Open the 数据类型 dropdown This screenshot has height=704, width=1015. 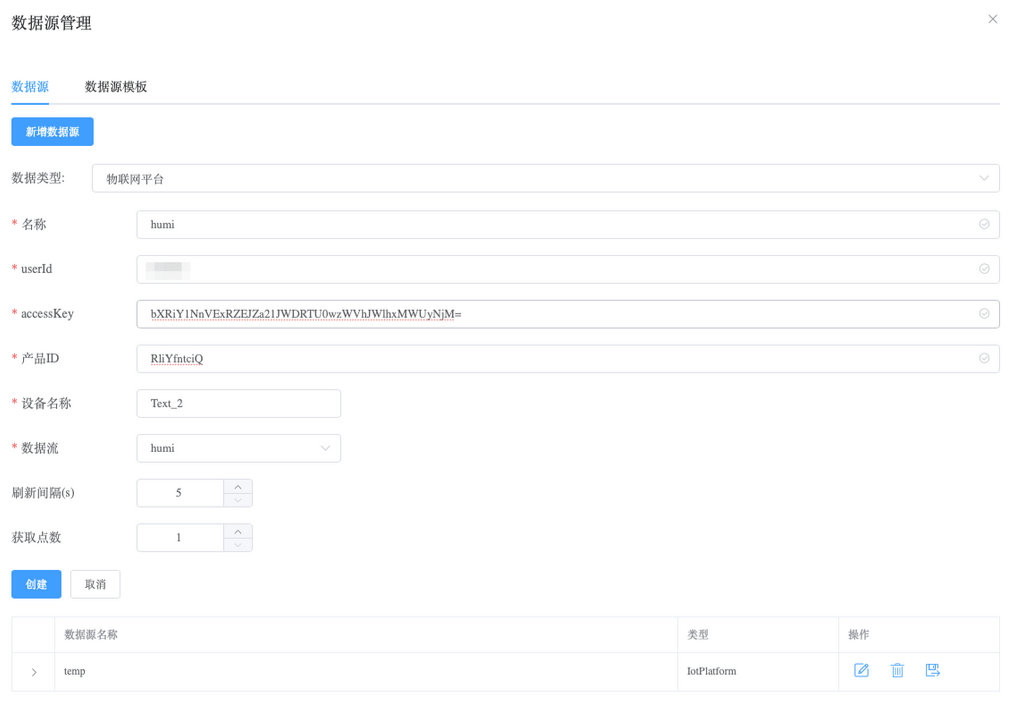click(545, 179)
